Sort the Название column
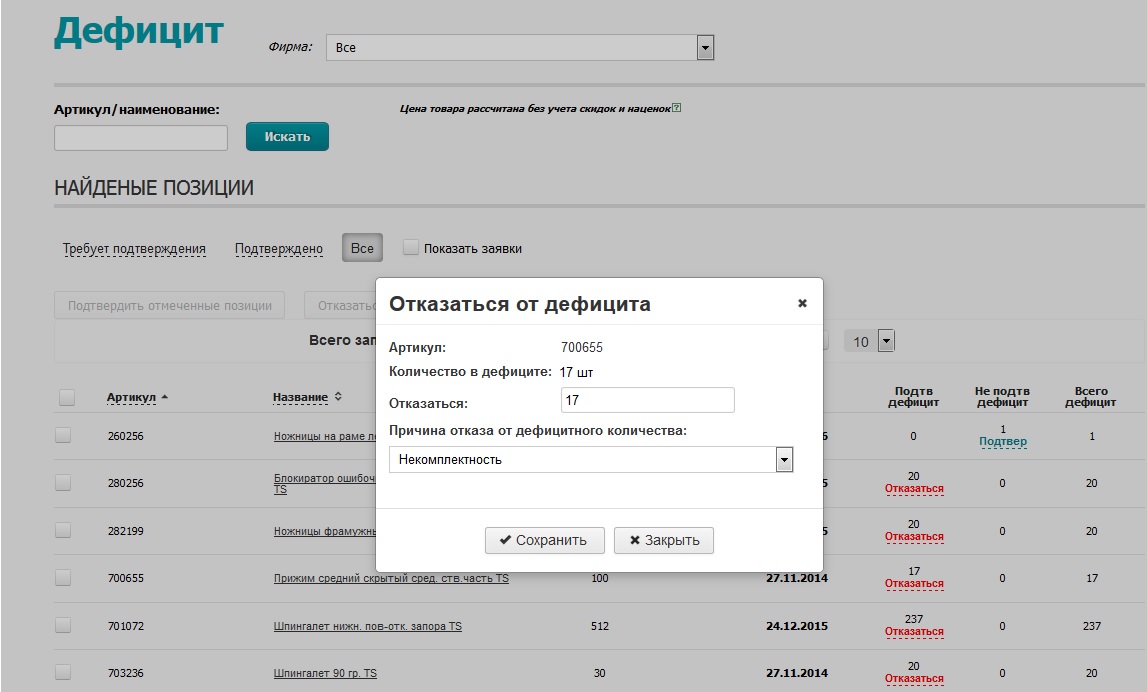The image size is (1147, 692). click(338, 398)
